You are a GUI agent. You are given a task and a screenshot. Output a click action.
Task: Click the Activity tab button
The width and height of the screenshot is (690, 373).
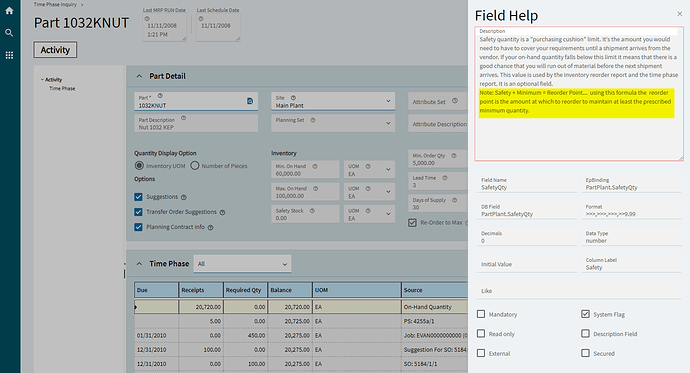point(55,50)
